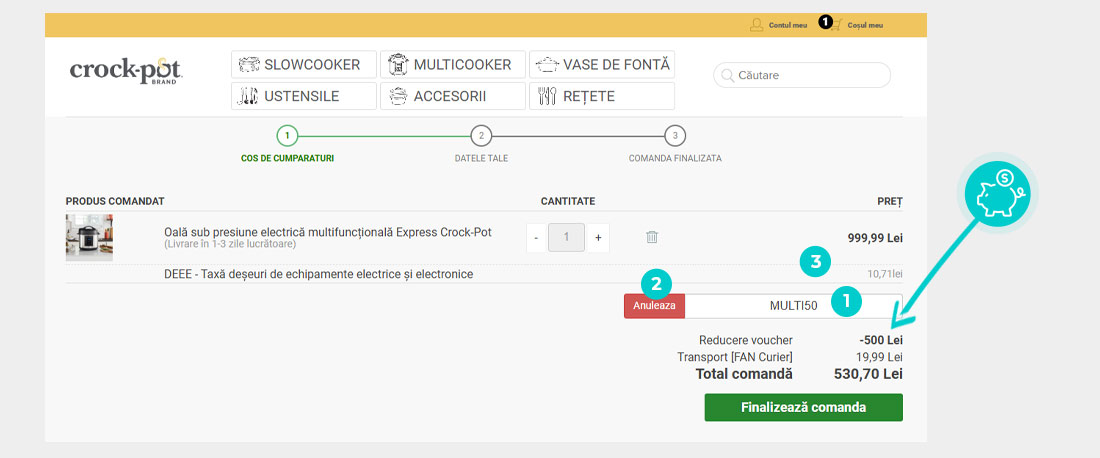Click the DEEE tax description text
The image size is (1100, 458).
tap(318, 274)
